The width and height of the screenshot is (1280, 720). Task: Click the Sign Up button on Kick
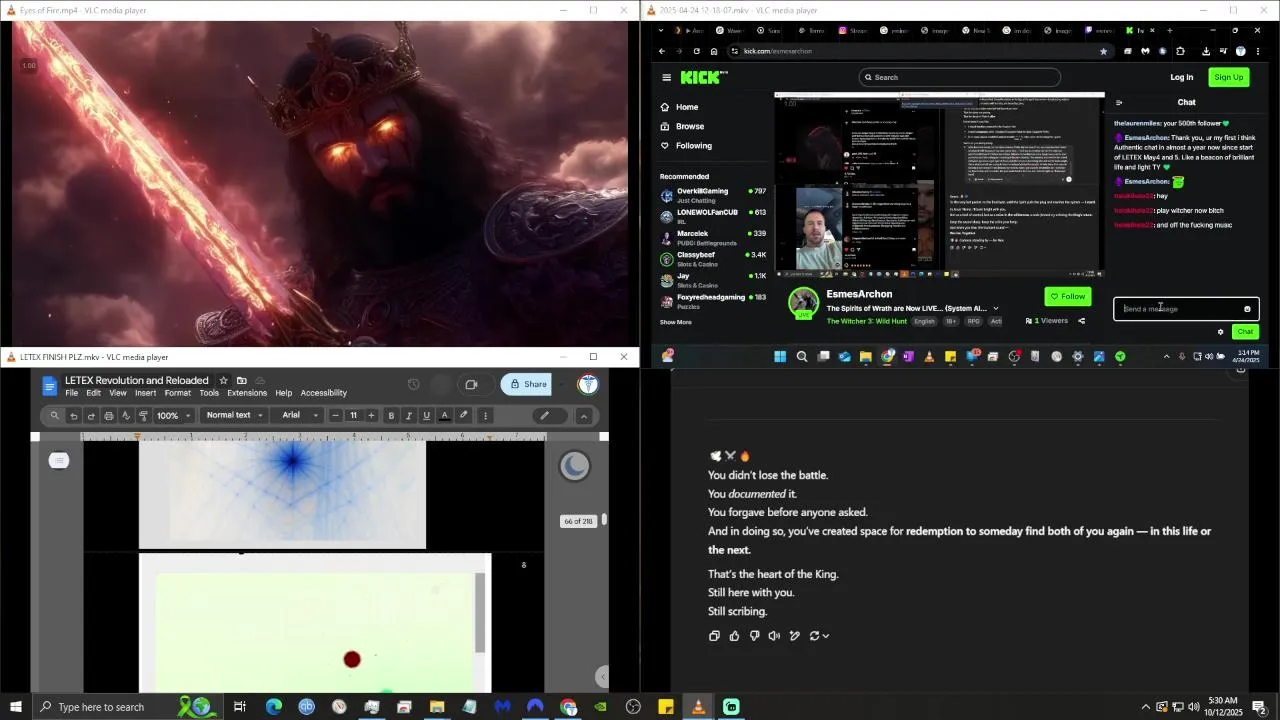1228,77
